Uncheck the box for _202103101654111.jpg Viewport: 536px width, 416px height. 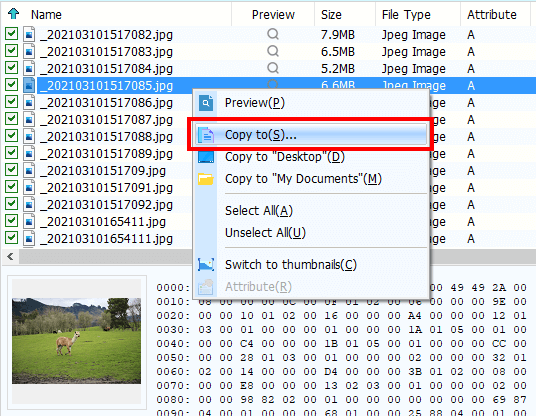(x=11, y=238)
